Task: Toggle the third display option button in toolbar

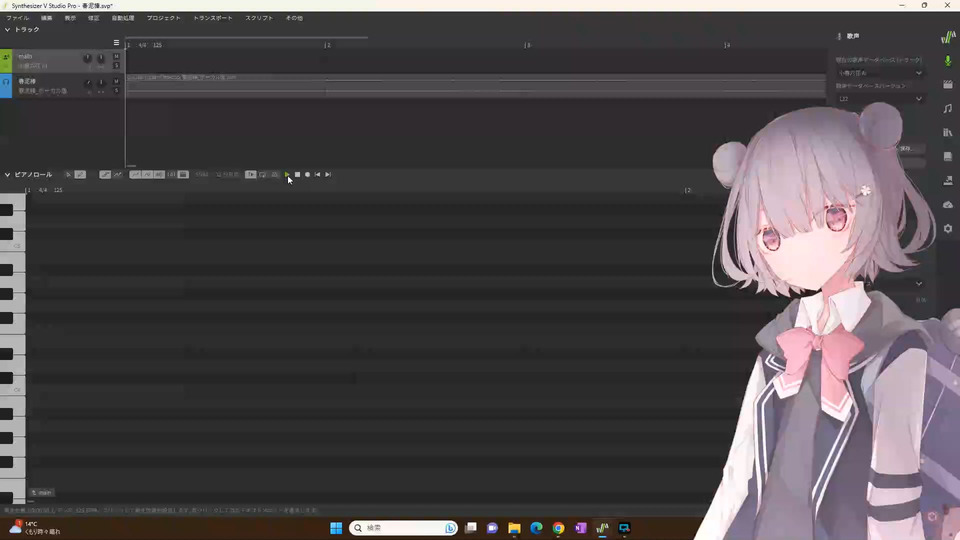Action: pyautogui.click(x=159, y=174)
